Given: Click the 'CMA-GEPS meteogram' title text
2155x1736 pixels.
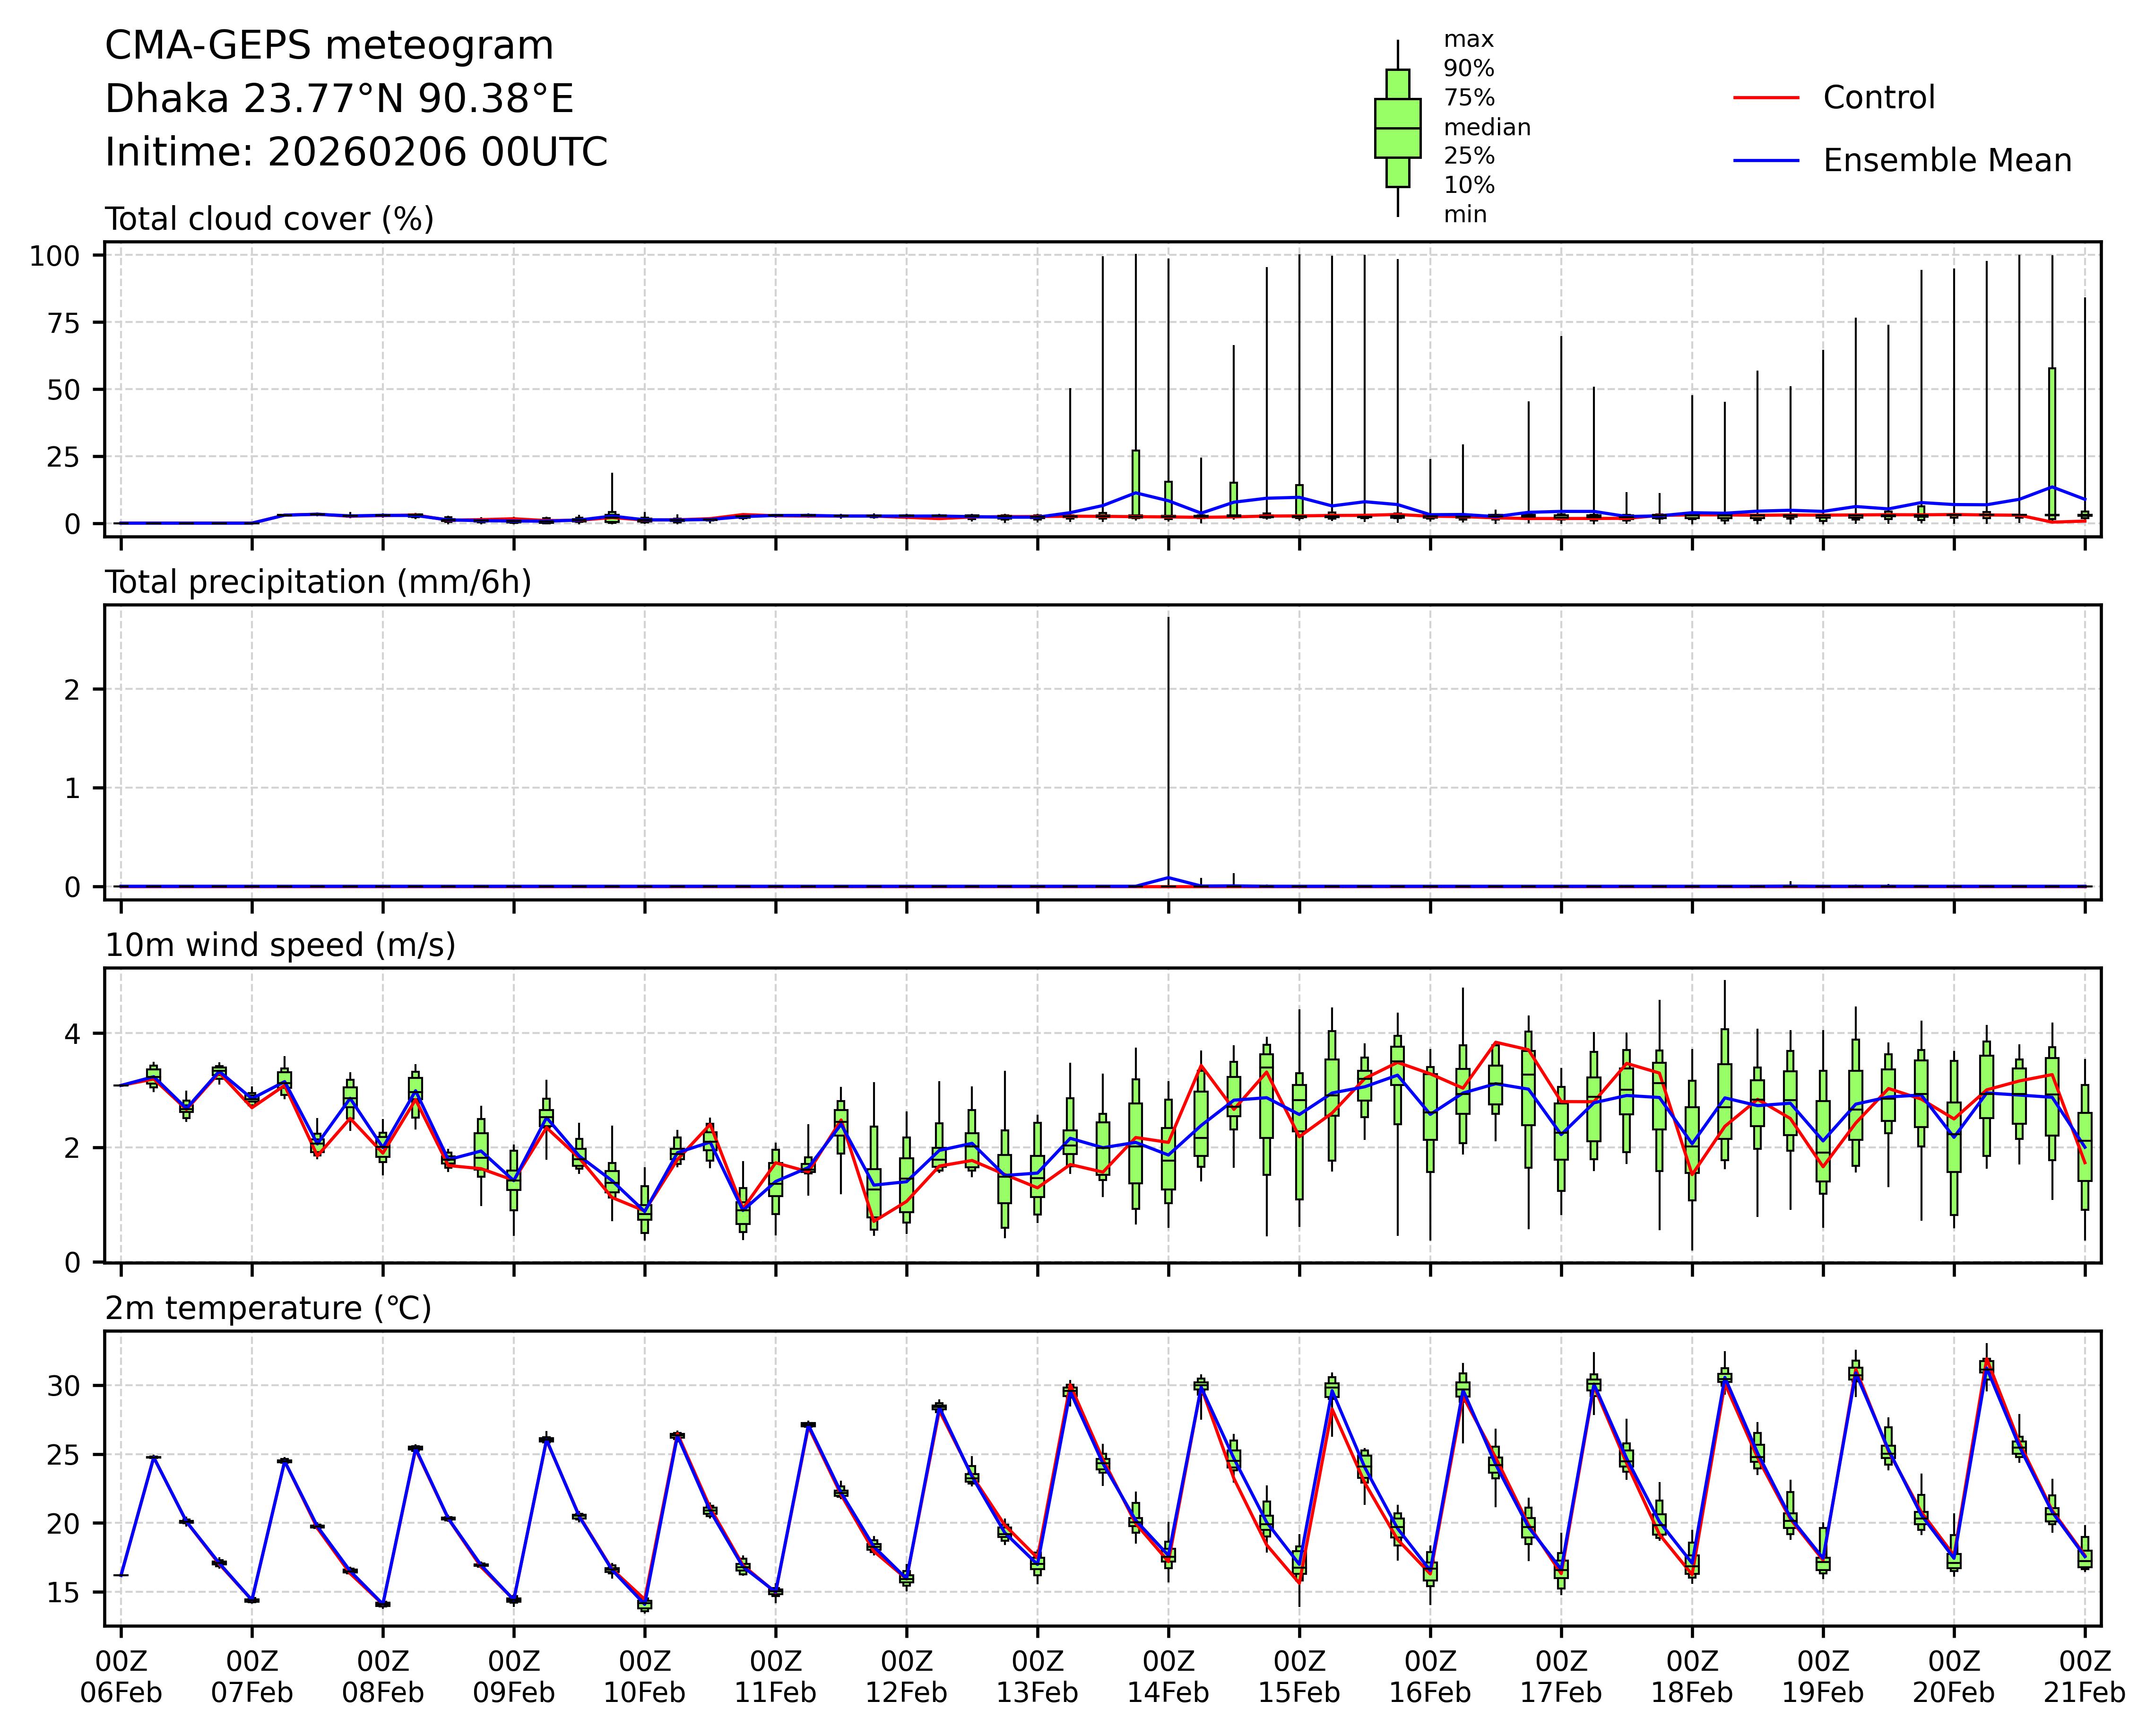Looking at the screenshot, I should coord(329,46).
